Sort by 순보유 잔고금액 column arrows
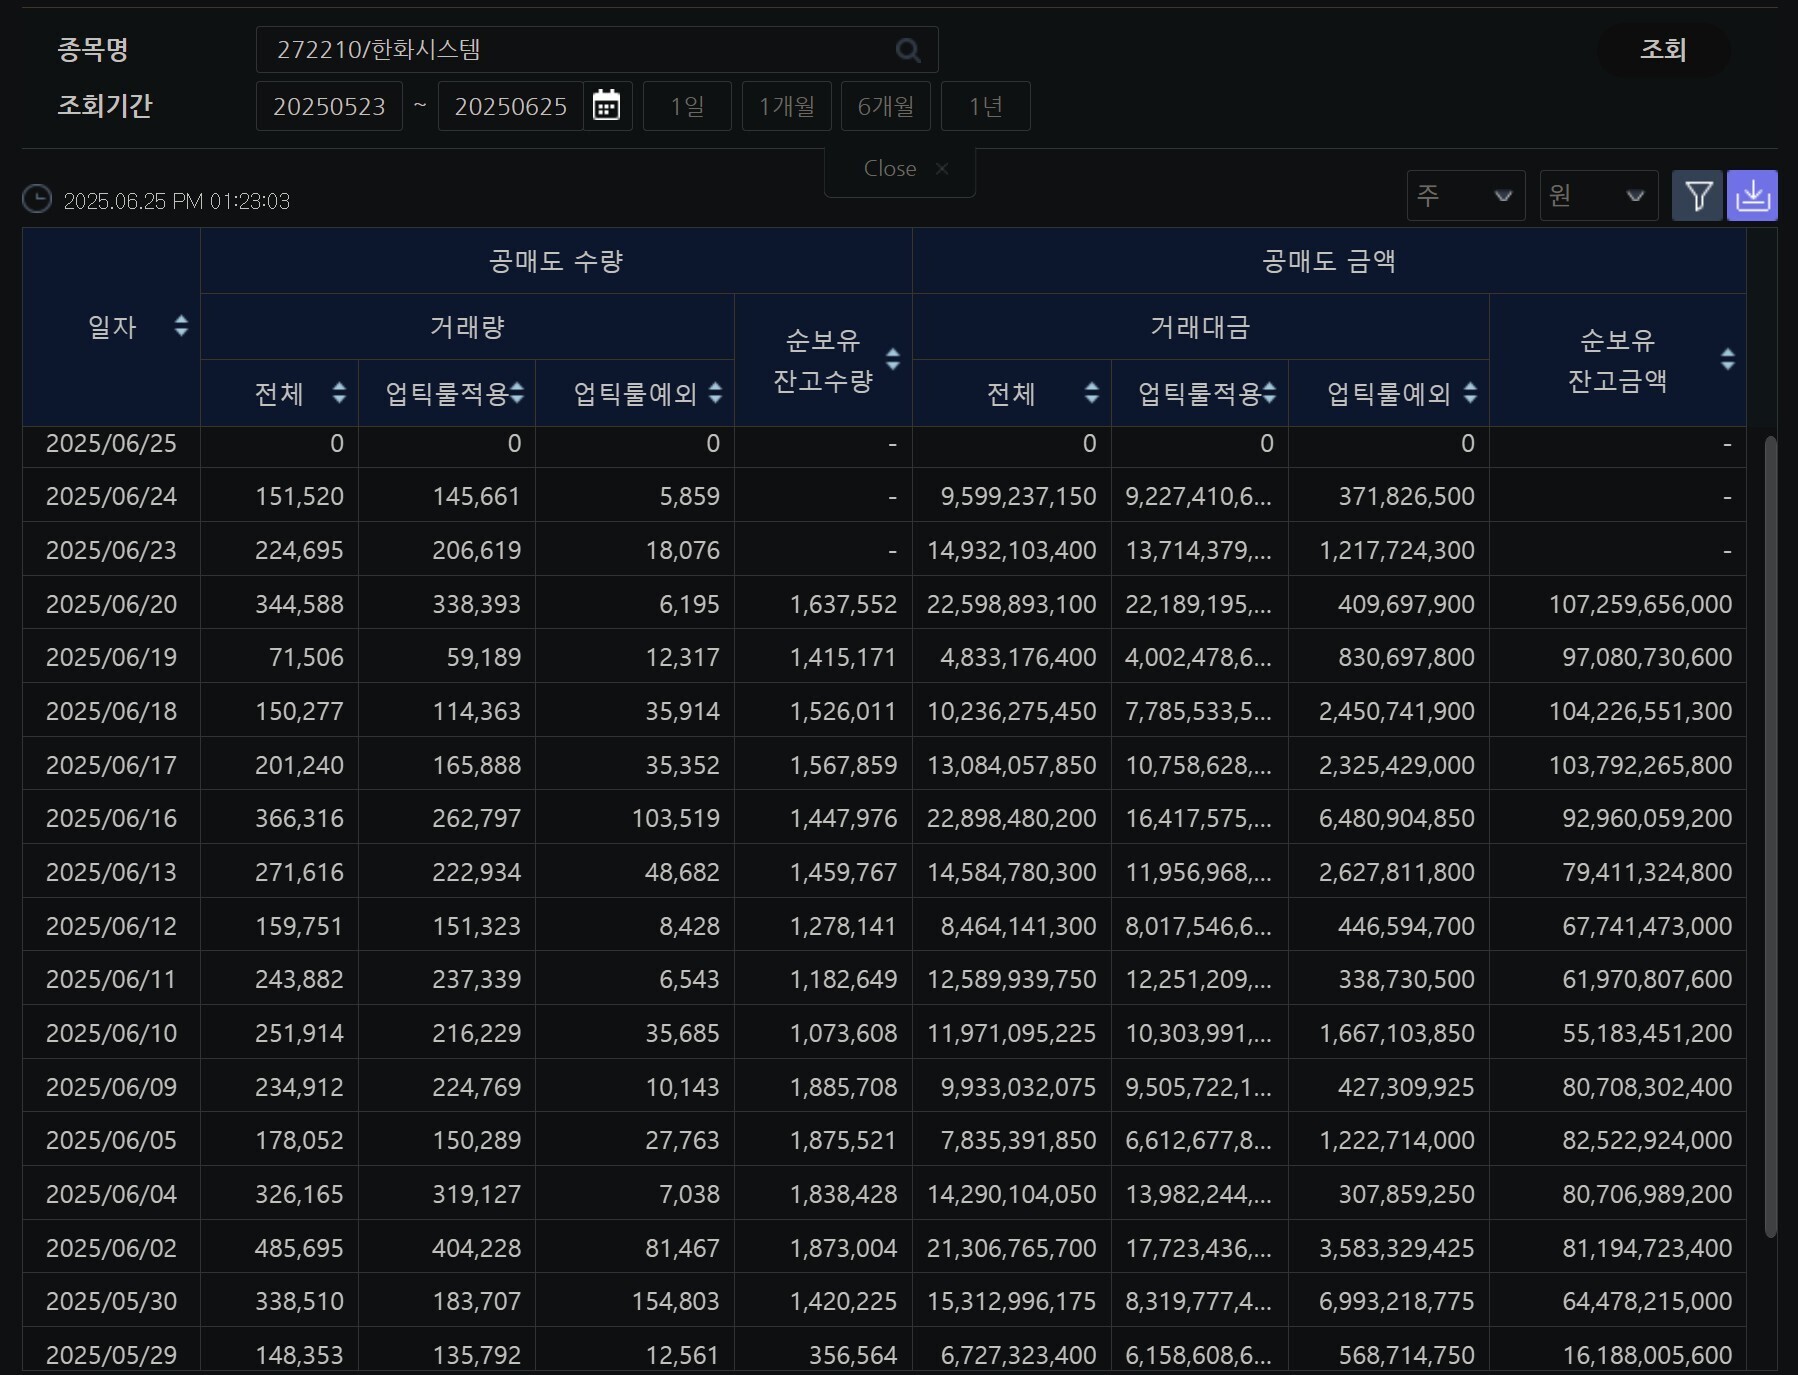The image size is (1798, 1375). pyautogui.click(x=1727, y=359)
